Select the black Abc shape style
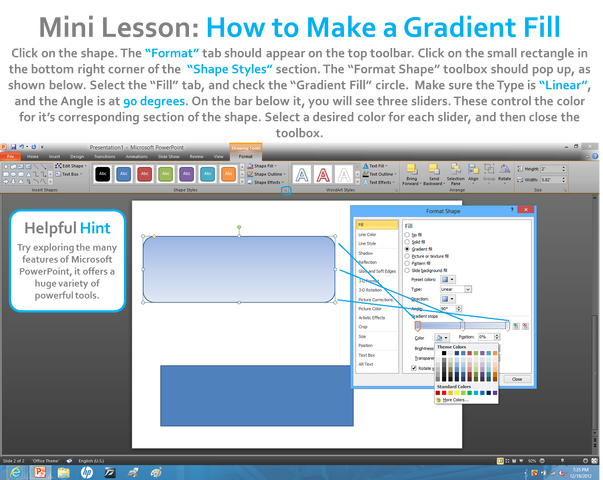 pyautogui.click(x=103, y=174)
